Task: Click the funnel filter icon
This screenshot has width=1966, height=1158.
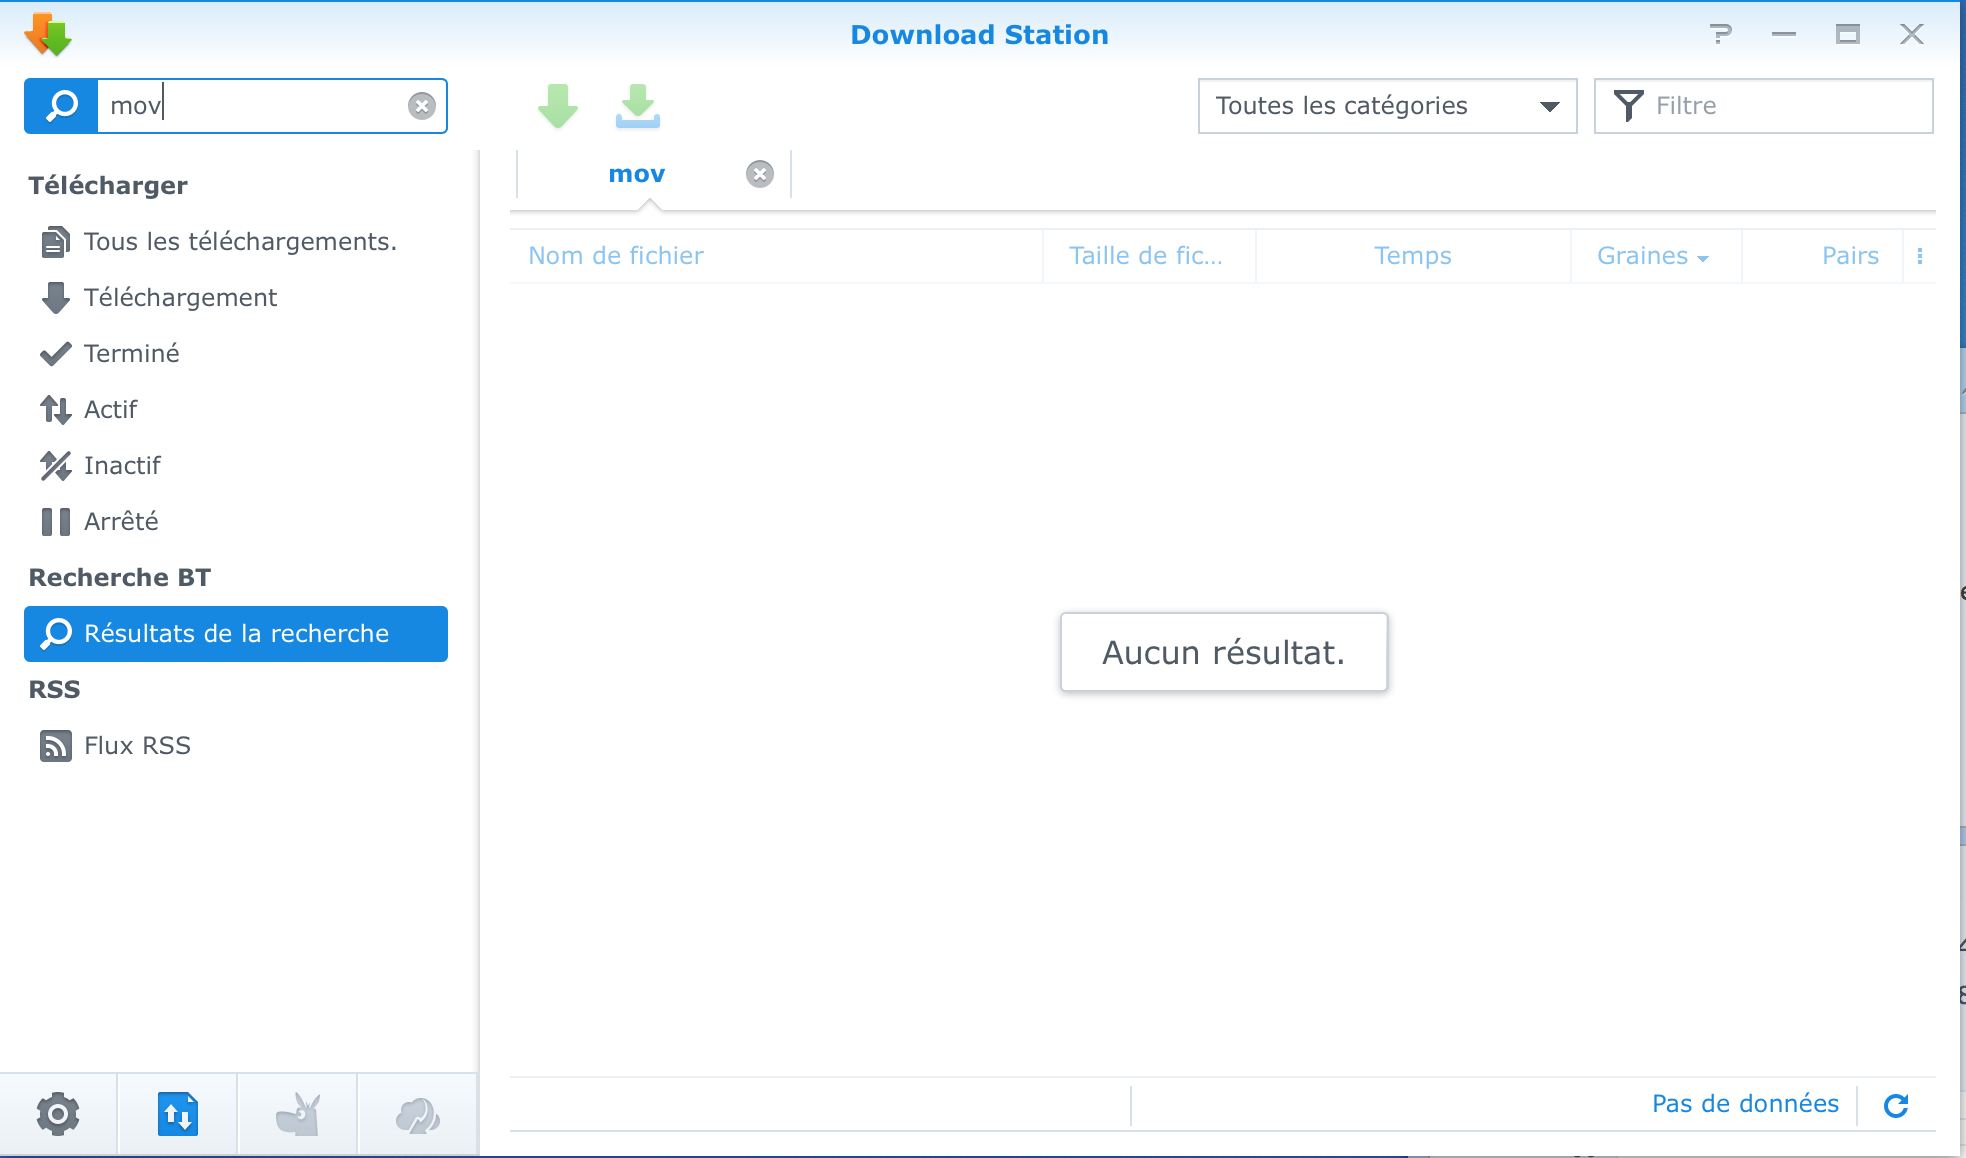Action: pyautogui.click(x=1629, y=106)
